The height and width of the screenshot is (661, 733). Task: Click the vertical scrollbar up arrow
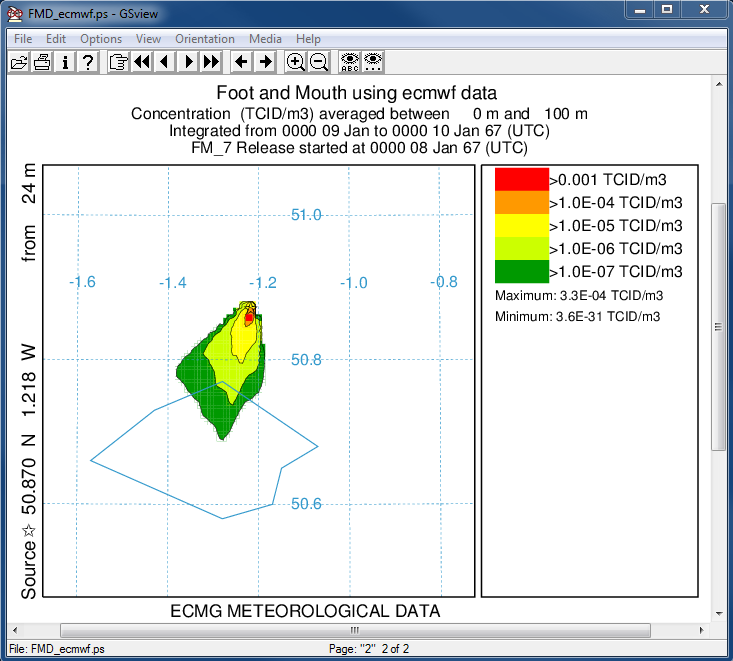coord(719,84)
